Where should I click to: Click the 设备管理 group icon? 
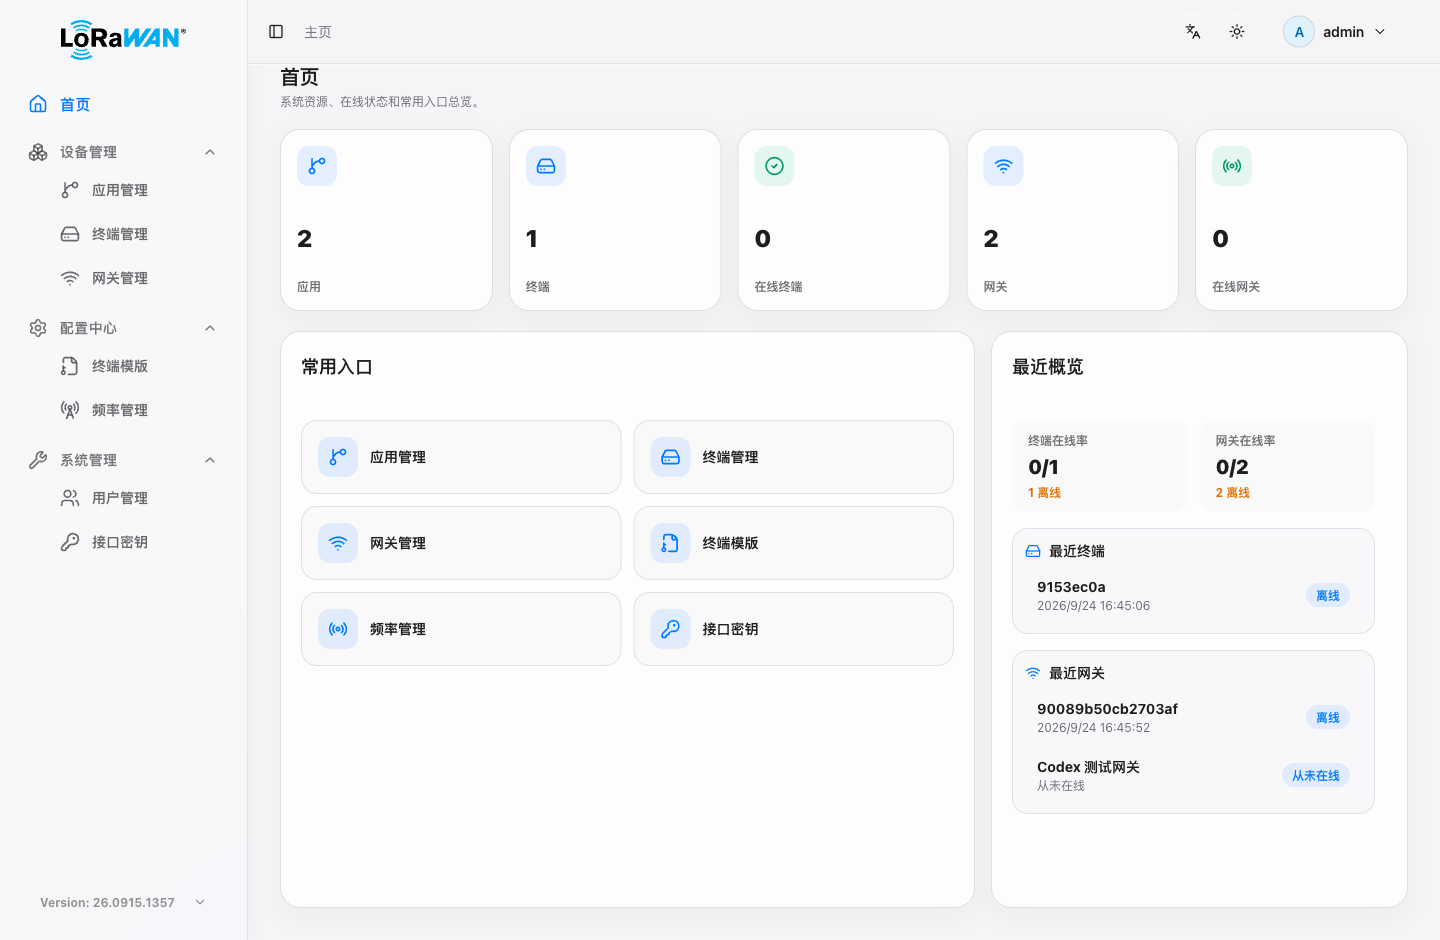point(38,152)
